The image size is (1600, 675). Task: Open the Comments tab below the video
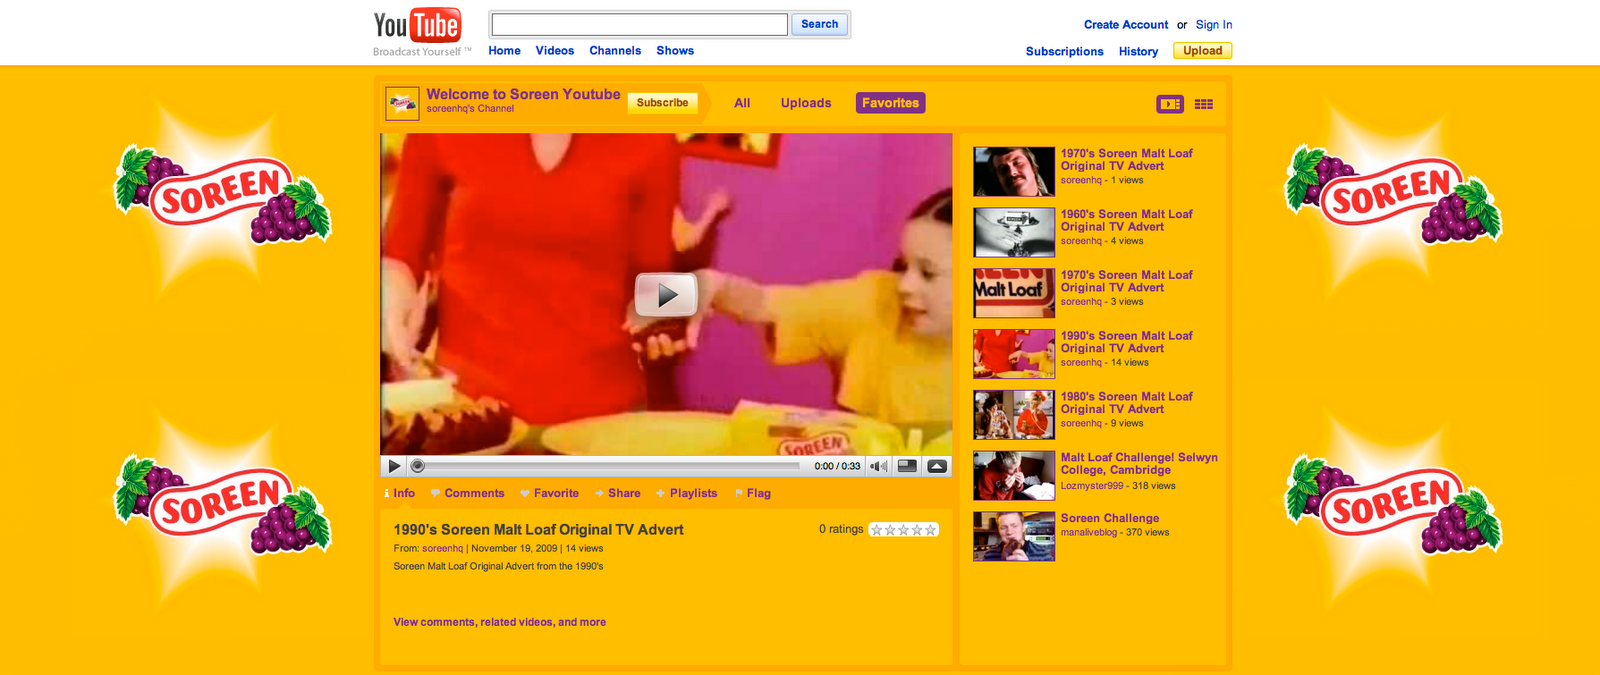point(467,493)
